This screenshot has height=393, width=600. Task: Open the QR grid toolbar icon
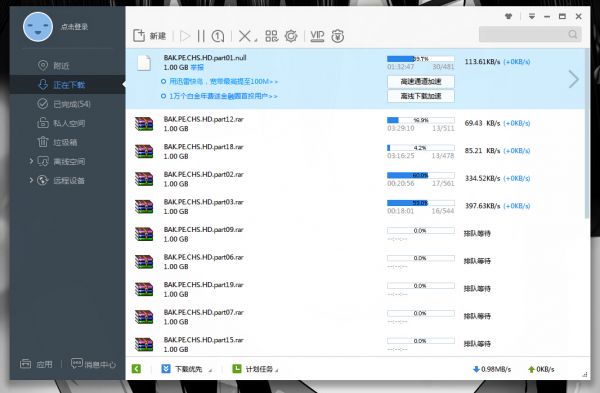[271, 36]
